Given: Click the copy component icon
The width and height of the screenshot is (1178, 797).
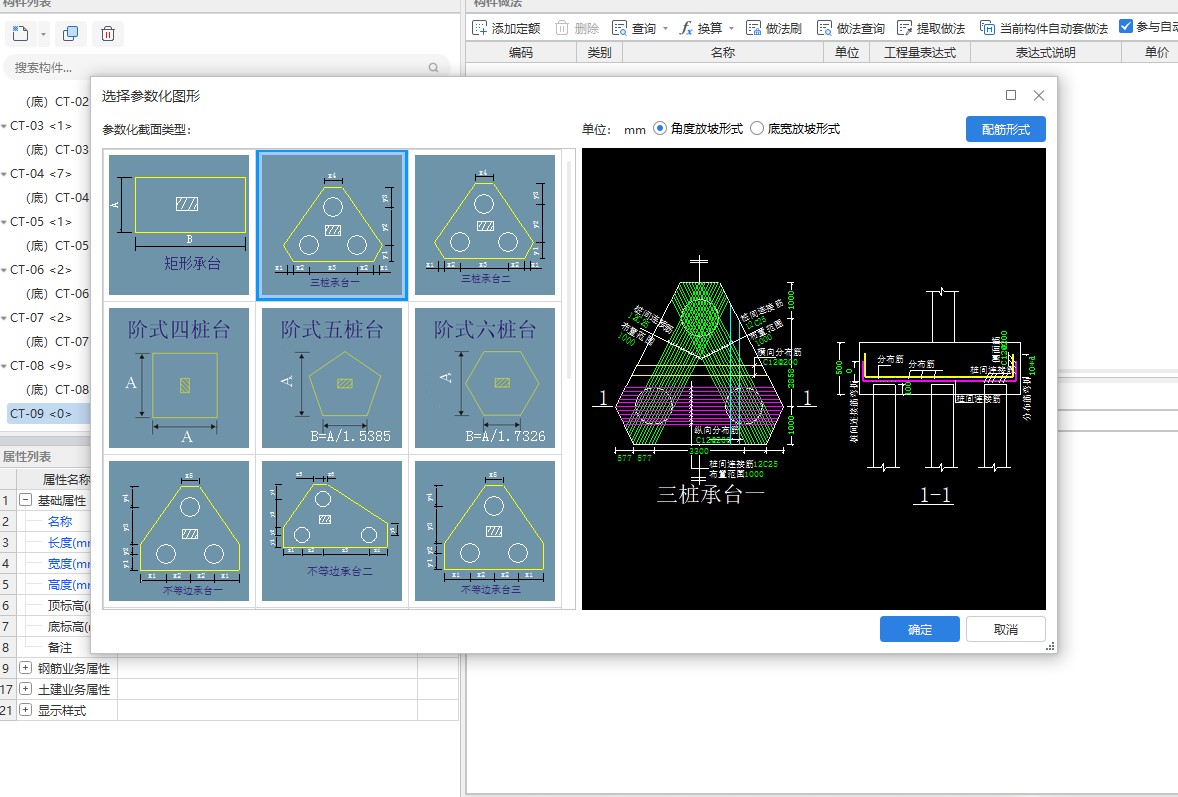Looking at the screenshot, I should pos(71,34).
